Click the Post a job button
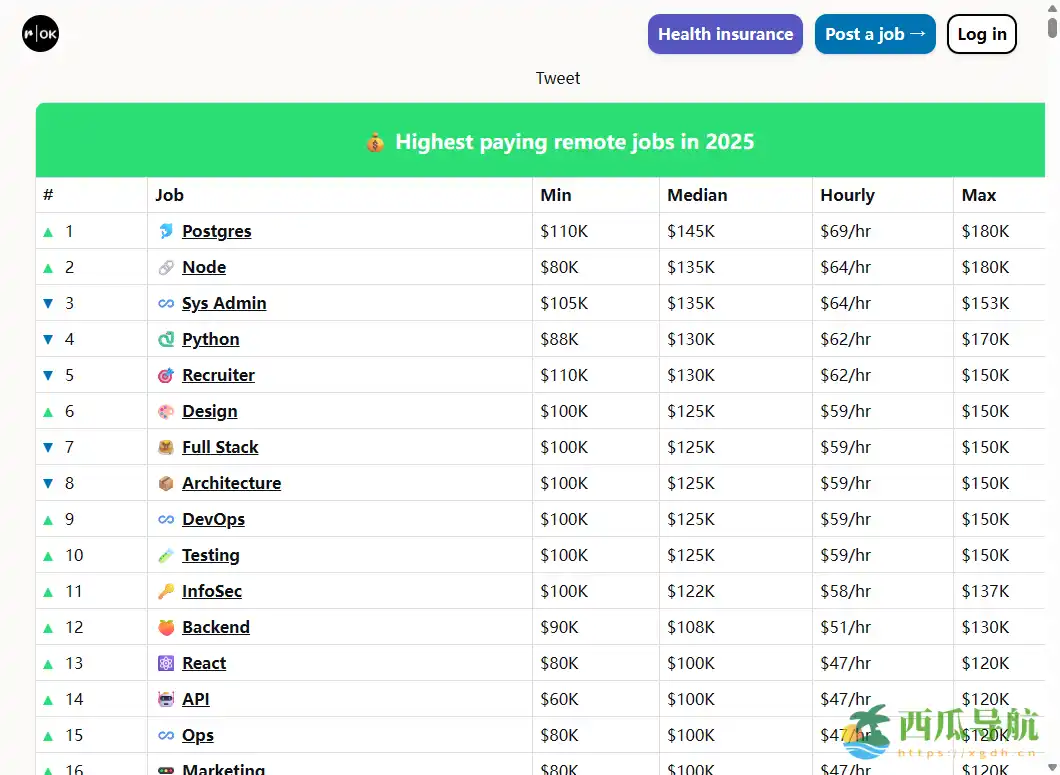1060x775 pixels. (x=875, y=33)
